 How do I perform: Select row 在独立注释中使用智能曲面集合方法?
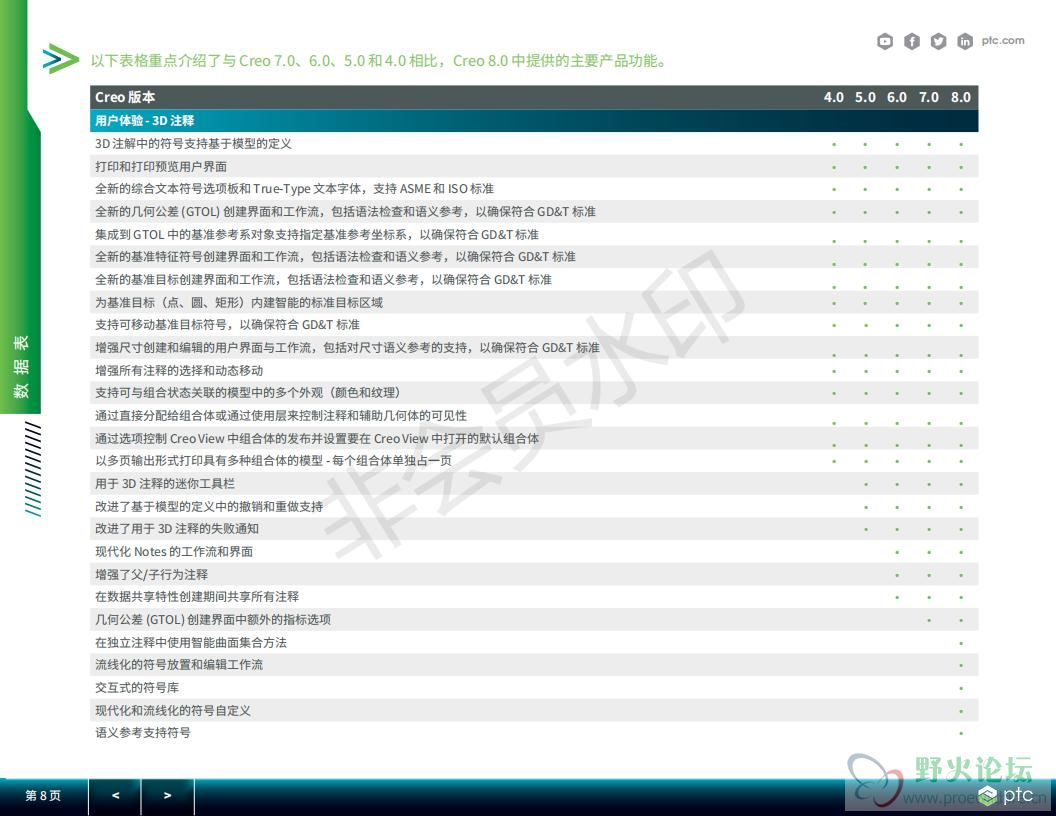click(x=534, y=642)
